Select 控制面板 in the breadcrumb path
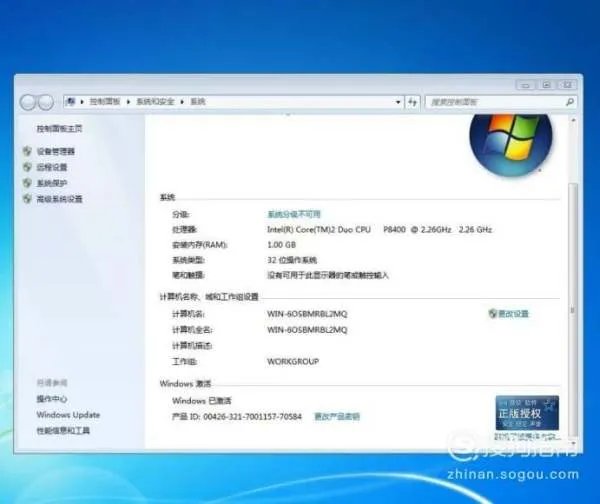Image resolution: width=600 pixels, height=504 pixels. (104, 101)
